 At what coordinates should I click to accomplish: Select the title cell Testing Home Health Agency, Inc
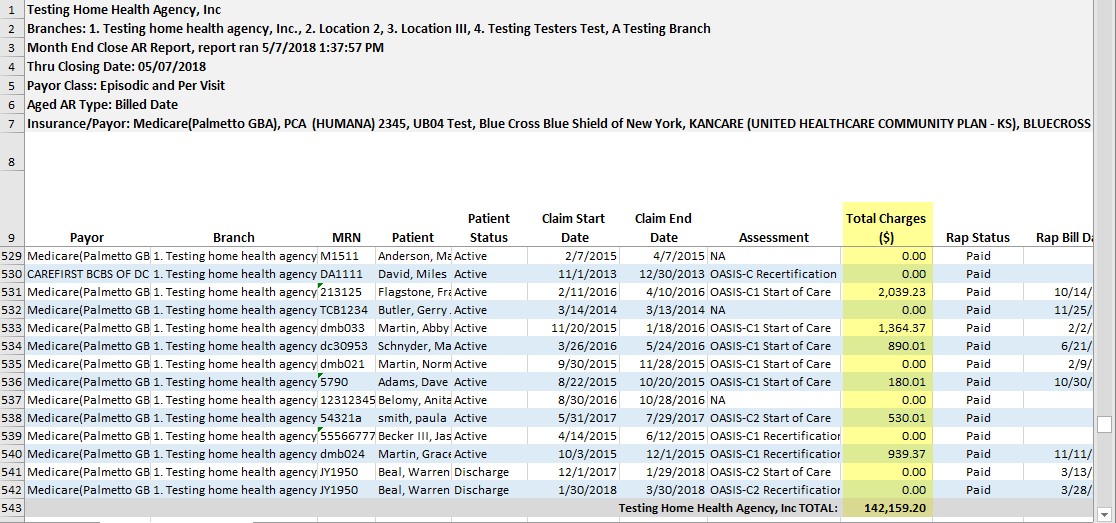(x=124, y=10)
